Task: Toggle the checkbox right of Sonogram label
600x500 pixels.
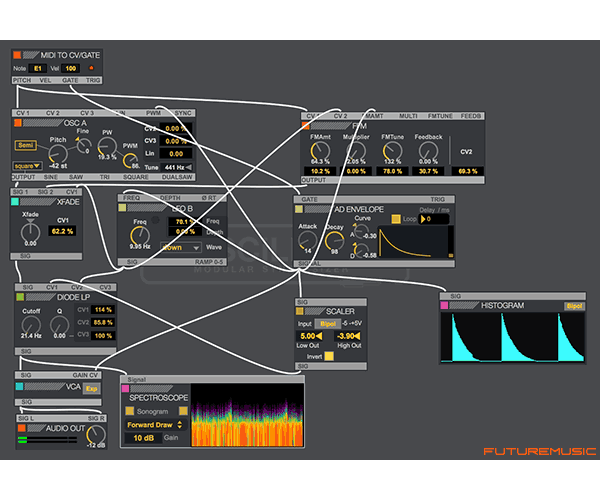Action: [183, 411]
